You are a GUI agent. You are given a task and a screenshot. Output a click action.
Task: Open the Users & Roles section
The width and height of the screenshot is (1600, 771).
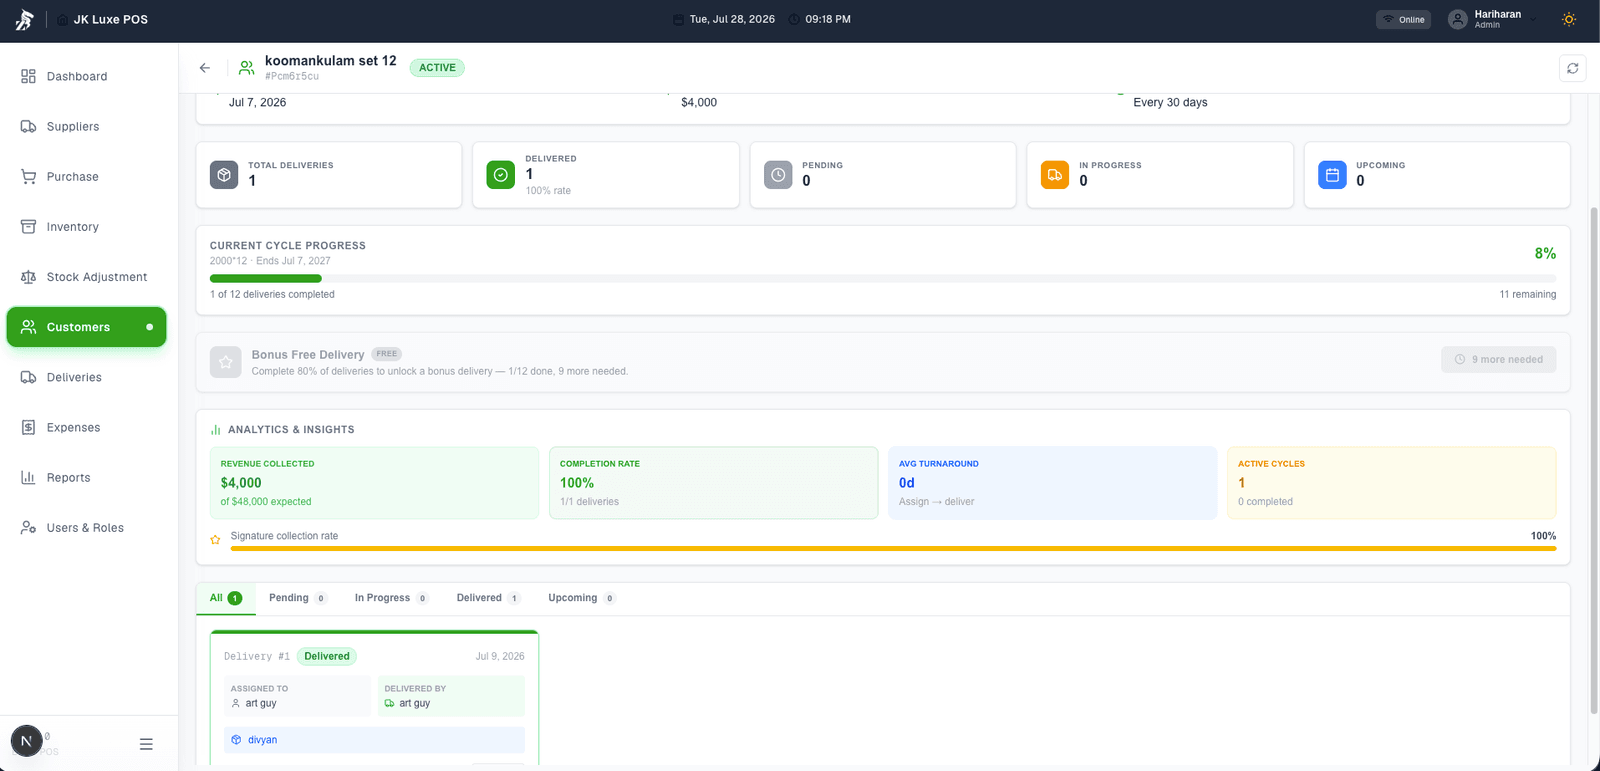point(87,527)
